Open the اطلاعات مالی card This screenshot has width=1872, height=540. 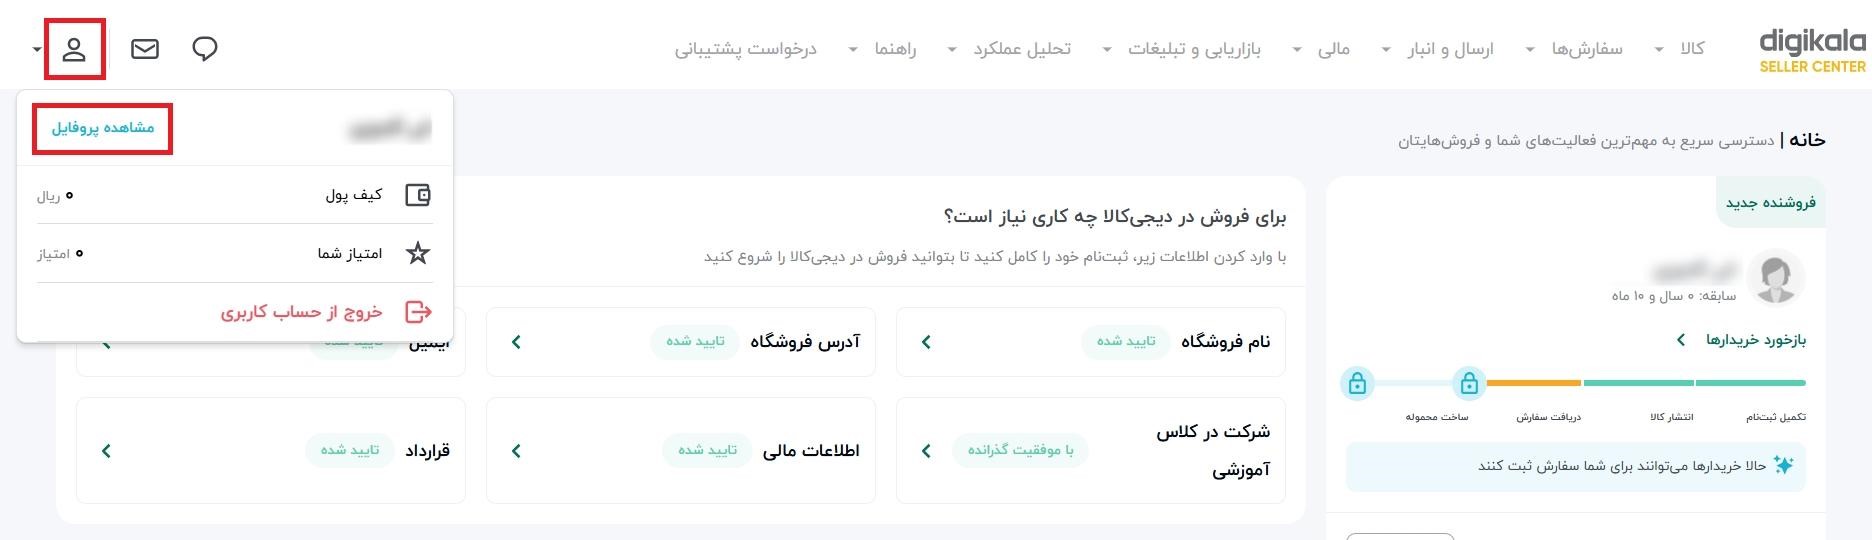pyautogui.click(x=681, y=450)
